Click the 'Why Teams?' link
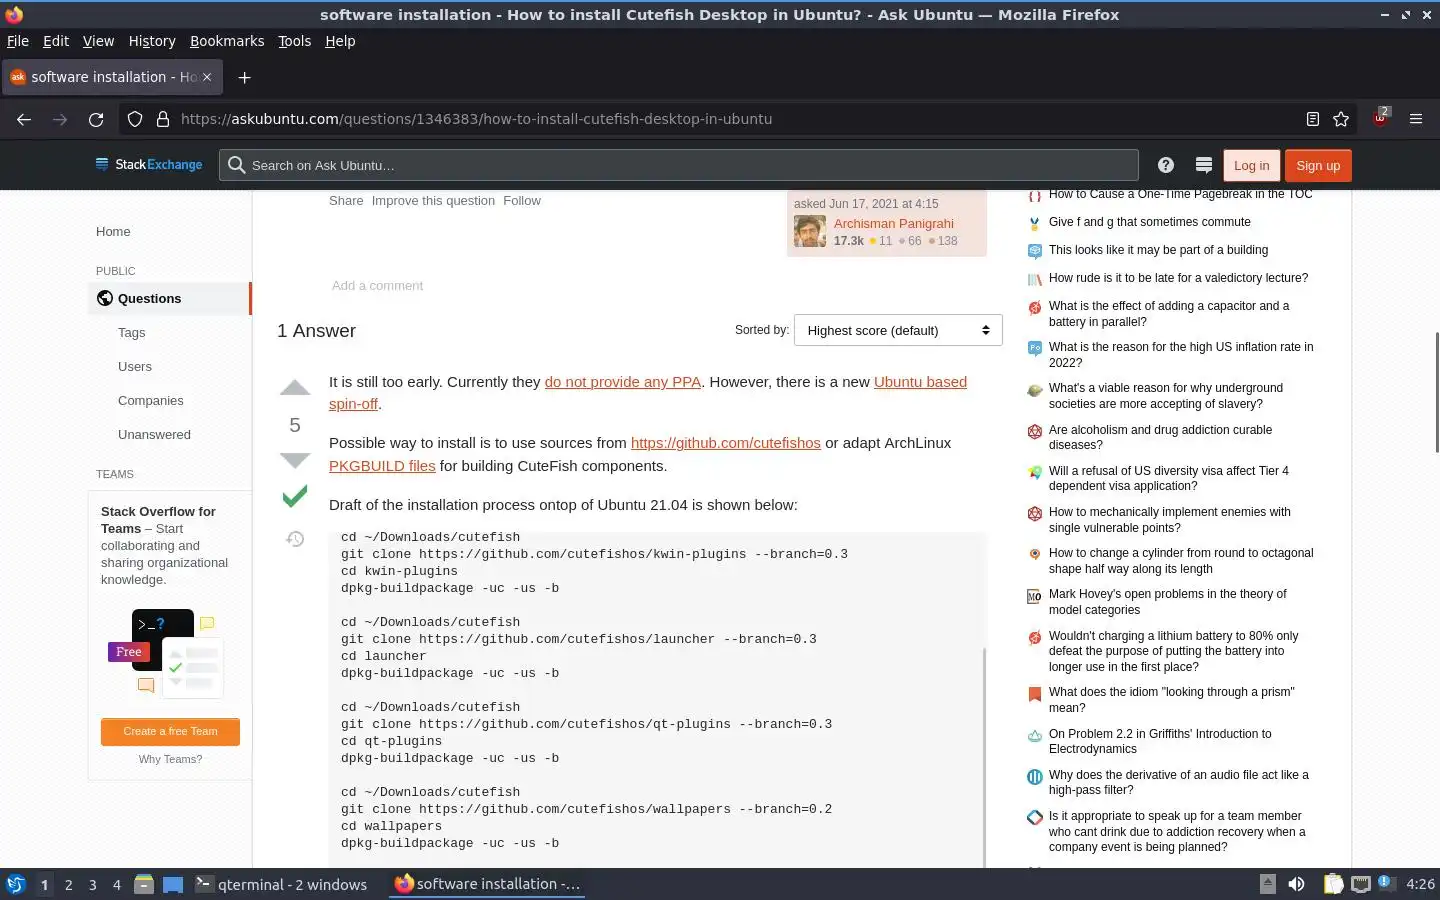Image resolution: width=1440 pixels, height=900 pixels. pyautogui.click(x=170, y=759)
